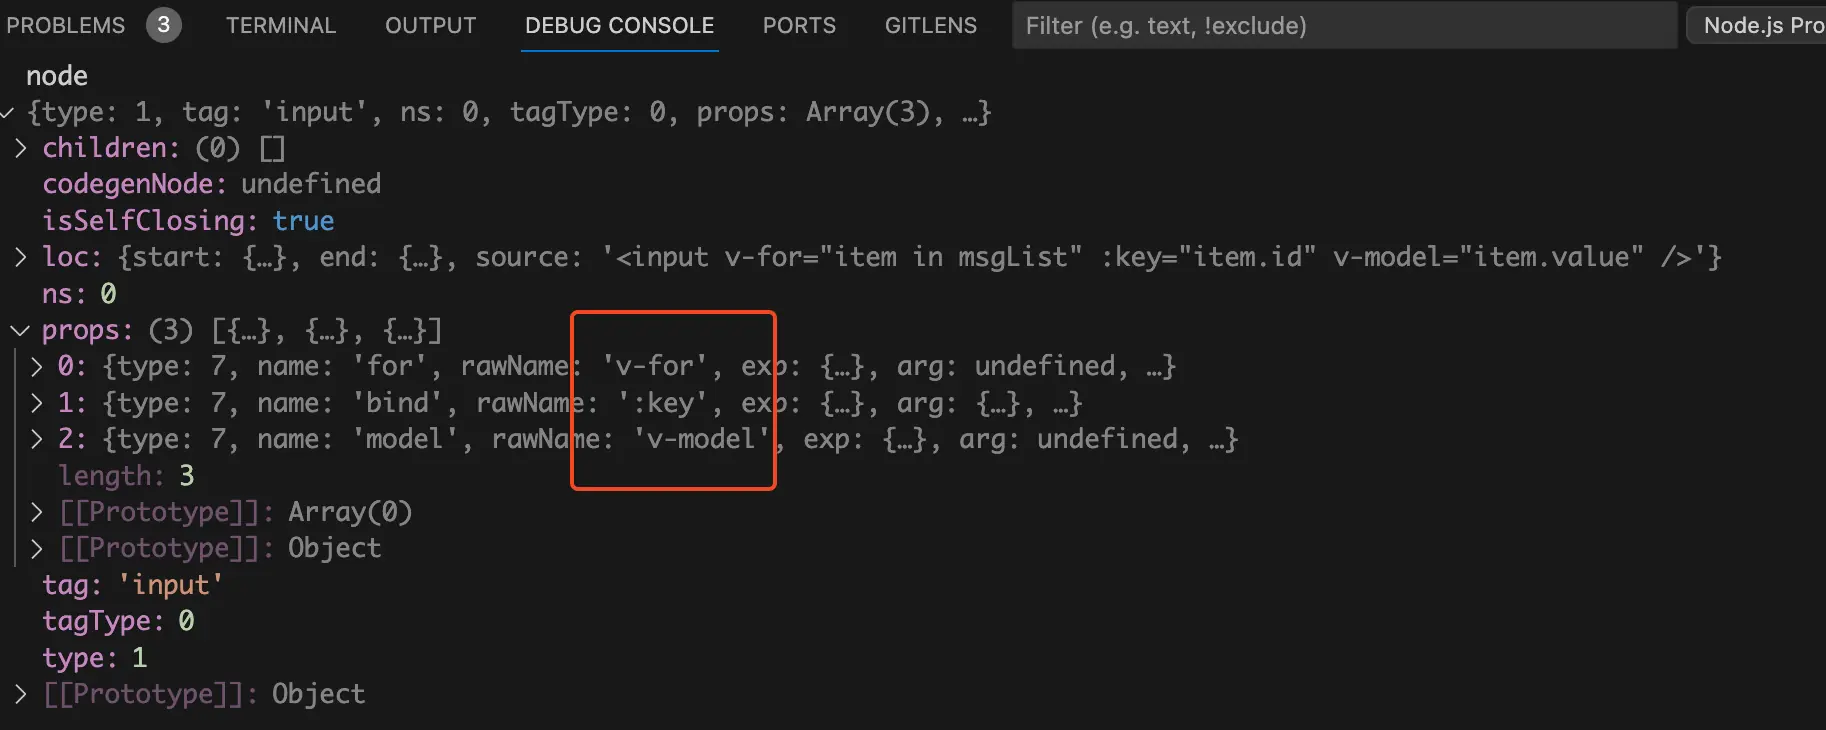Switch to the OUTPUT tab
Image resolution: width=1826 pixels, height=730 pixels.
[x=431, y=26]
